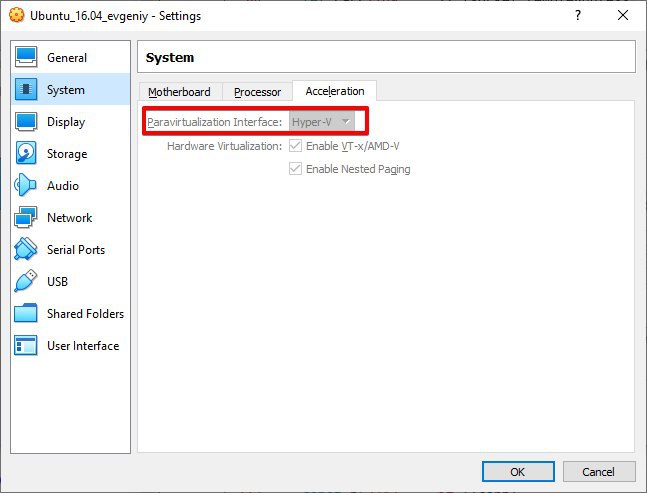This screenshot has width=647, height=493.
Task: Click the System heading text
Action: [x=170, y=57]
